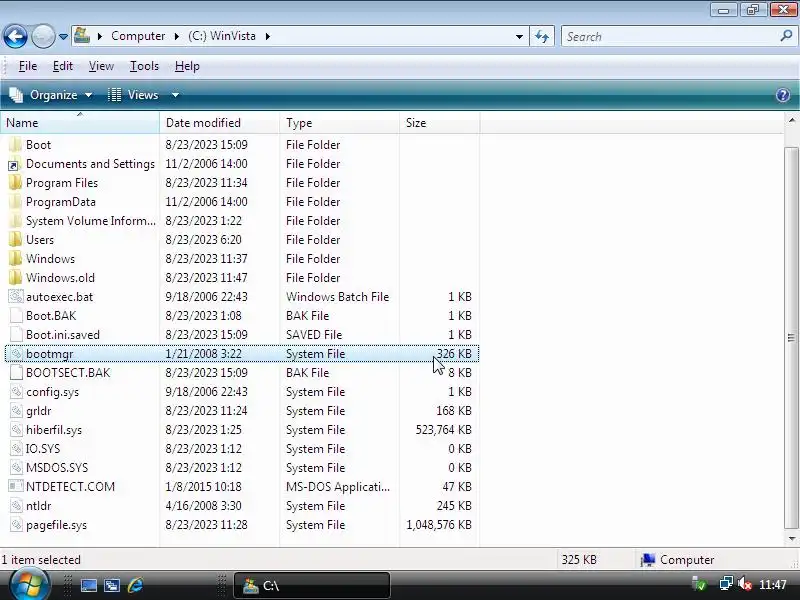Open the help question mark icon
The width and height of the screenshot is (800, 600).
(x=783, y=95)
